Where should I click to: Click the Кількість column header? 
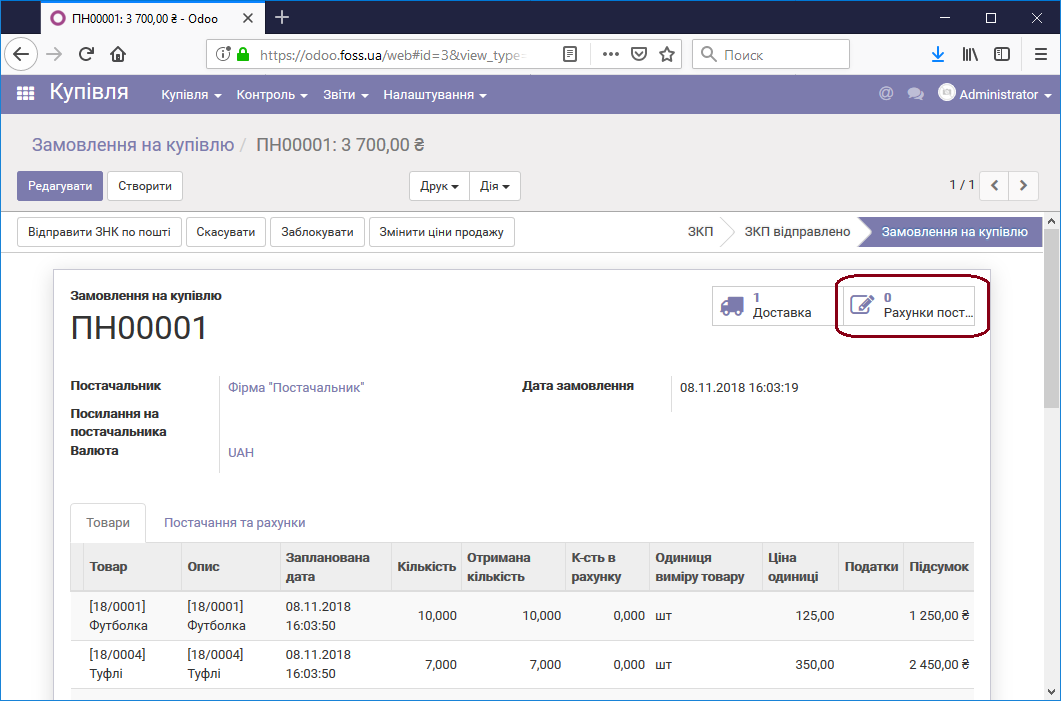[426, 567]
